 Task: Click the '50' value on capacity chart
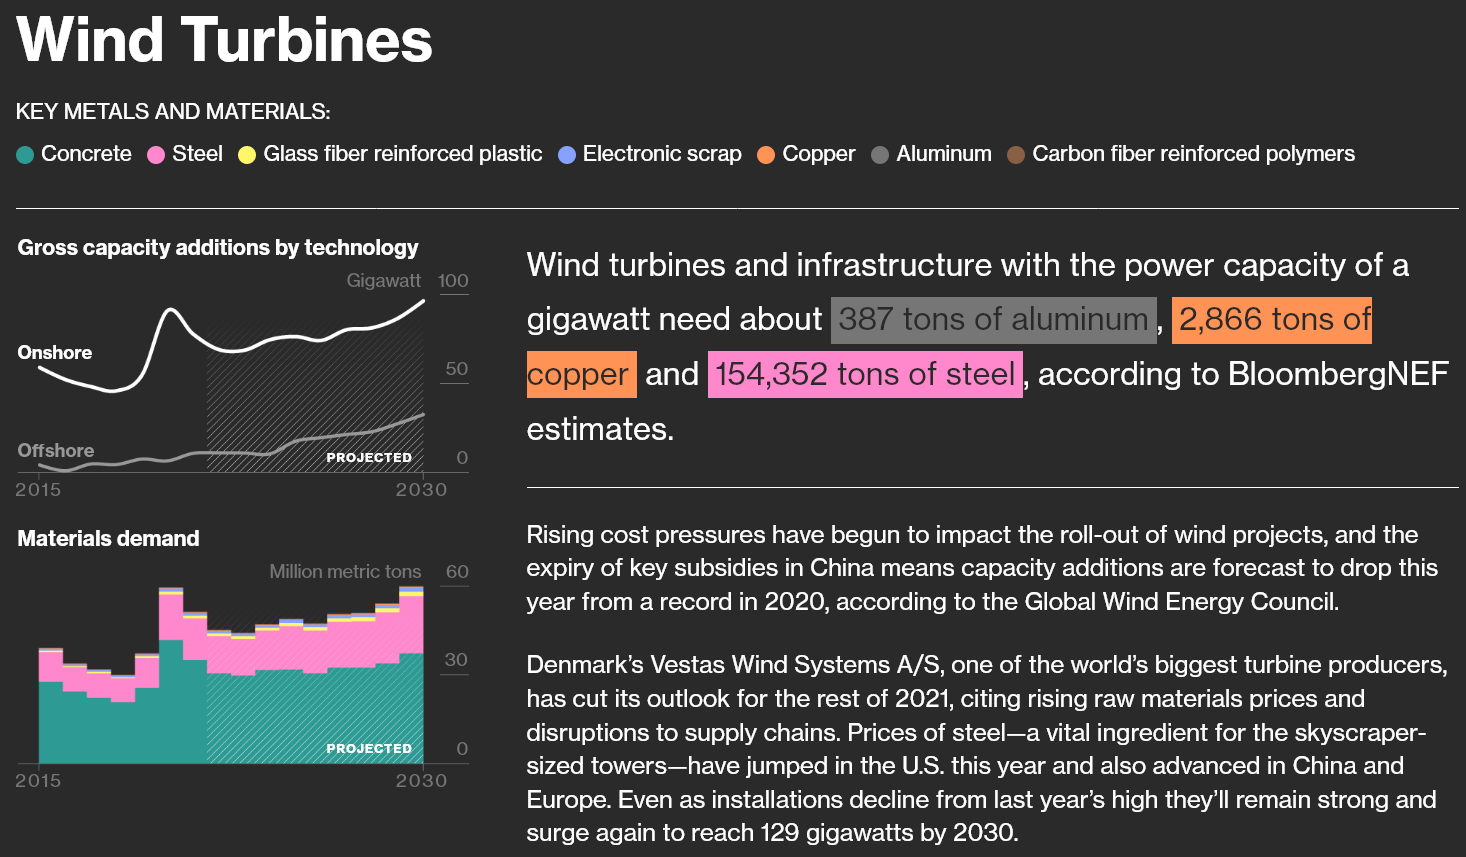(x=456, y=369)
